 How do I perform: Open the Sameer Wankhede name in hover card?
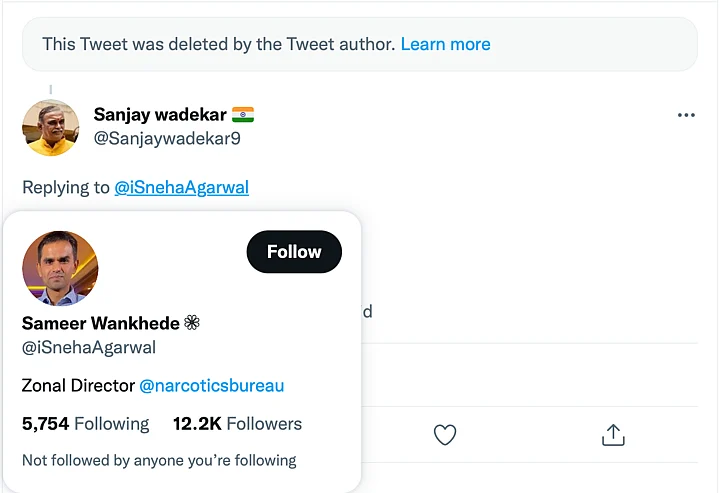click(x=100, y=323)
